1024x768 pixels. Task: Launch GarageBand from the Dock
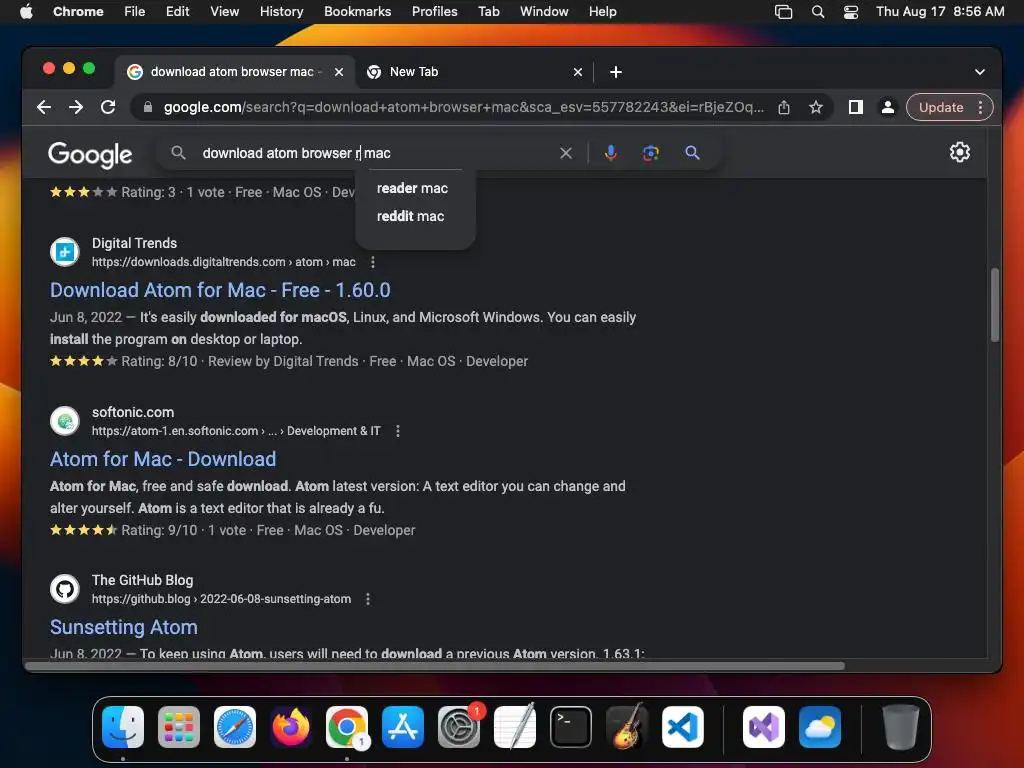click(x=626, y=727)
